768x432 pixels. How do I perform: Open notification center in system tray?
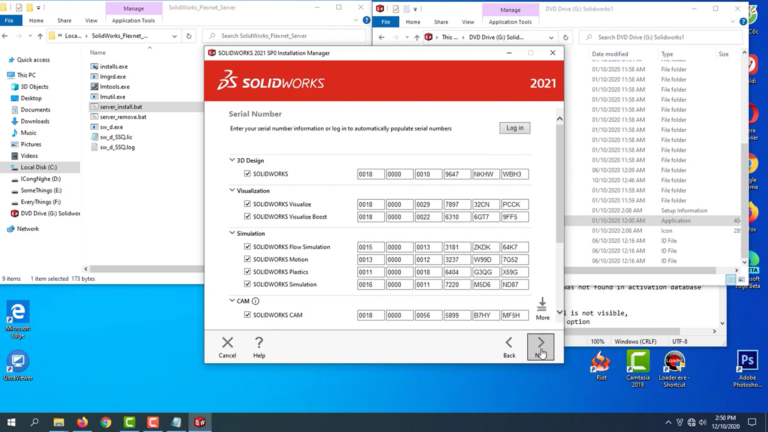752,422
